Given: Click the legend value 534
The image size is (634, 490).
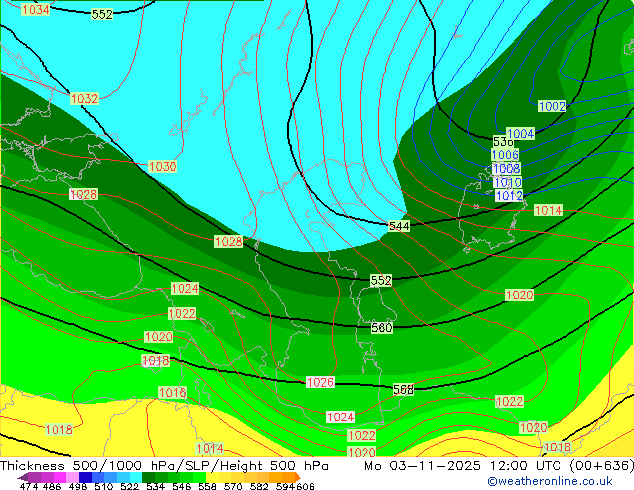Looking at the screenshot, I should 156,486.
